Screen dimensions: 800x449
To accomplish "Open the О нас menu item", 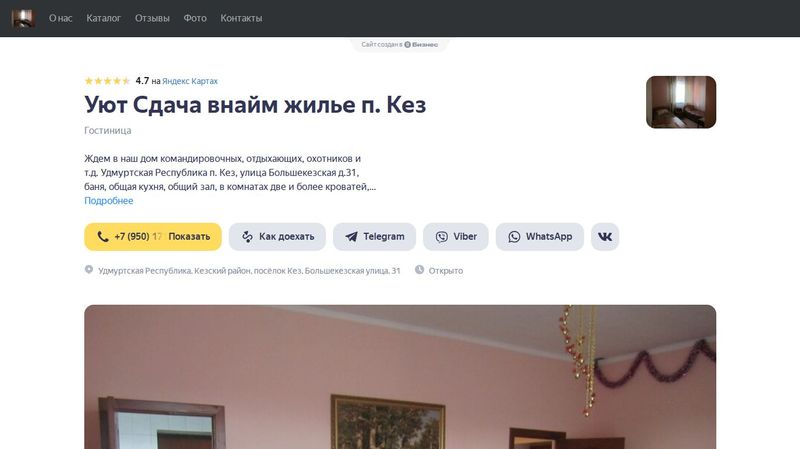I will point(61,18).
